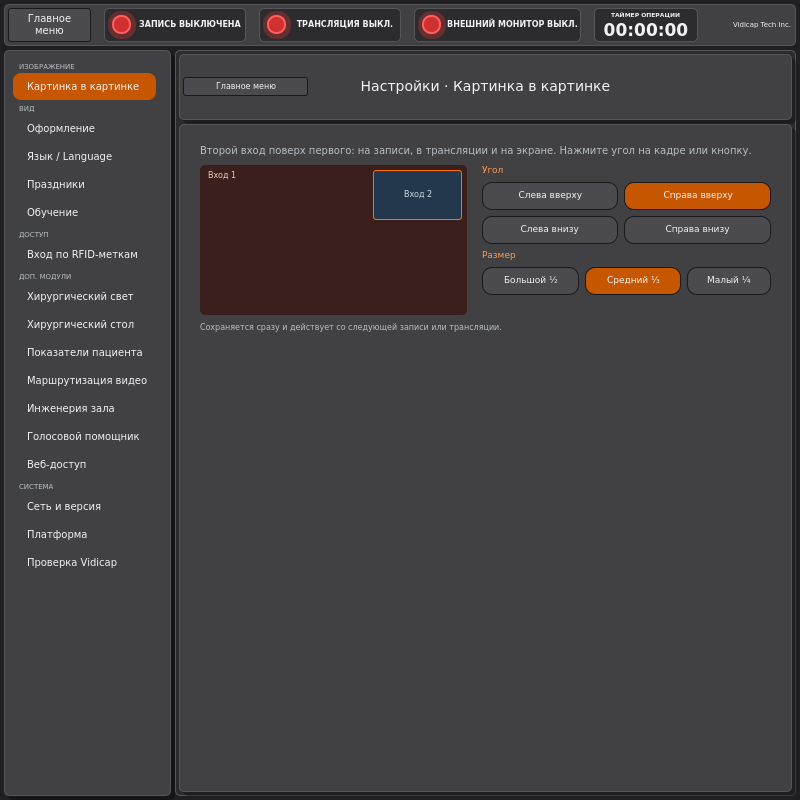The width and height of the screenshot is (800, 800).
Task: Toggle recording via ЗАПИСЬ ВЫКЛЮЧЕНА label
Action: point(190,24)
